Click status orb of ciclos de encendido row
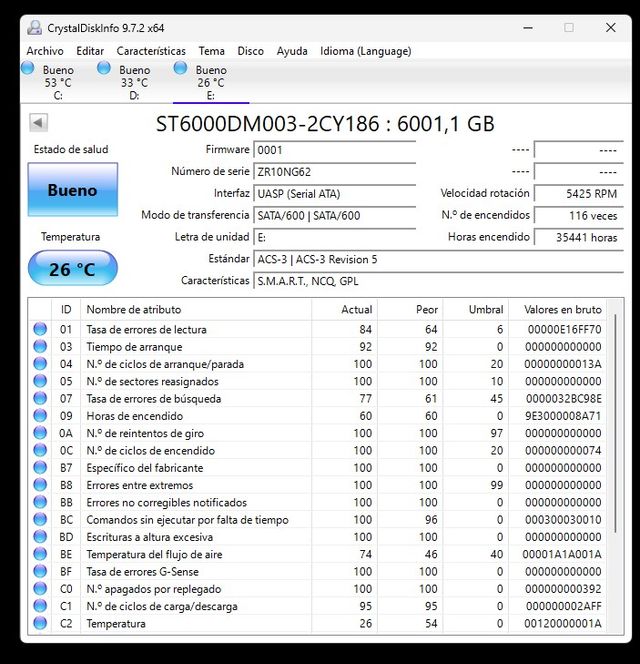Image resolution: width=640 pixels, height=664 pixels. pos(40,450)
